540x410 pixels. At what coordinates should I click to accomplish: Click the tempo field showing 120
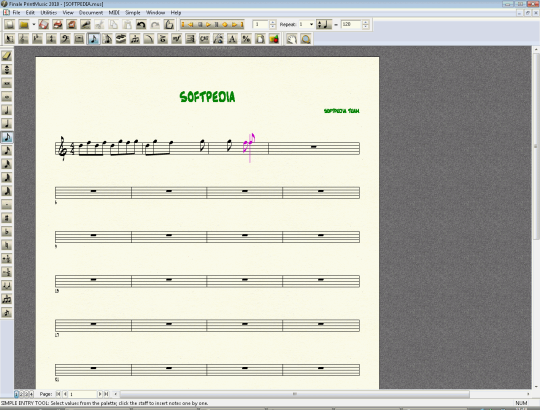[x=351, y=24]
